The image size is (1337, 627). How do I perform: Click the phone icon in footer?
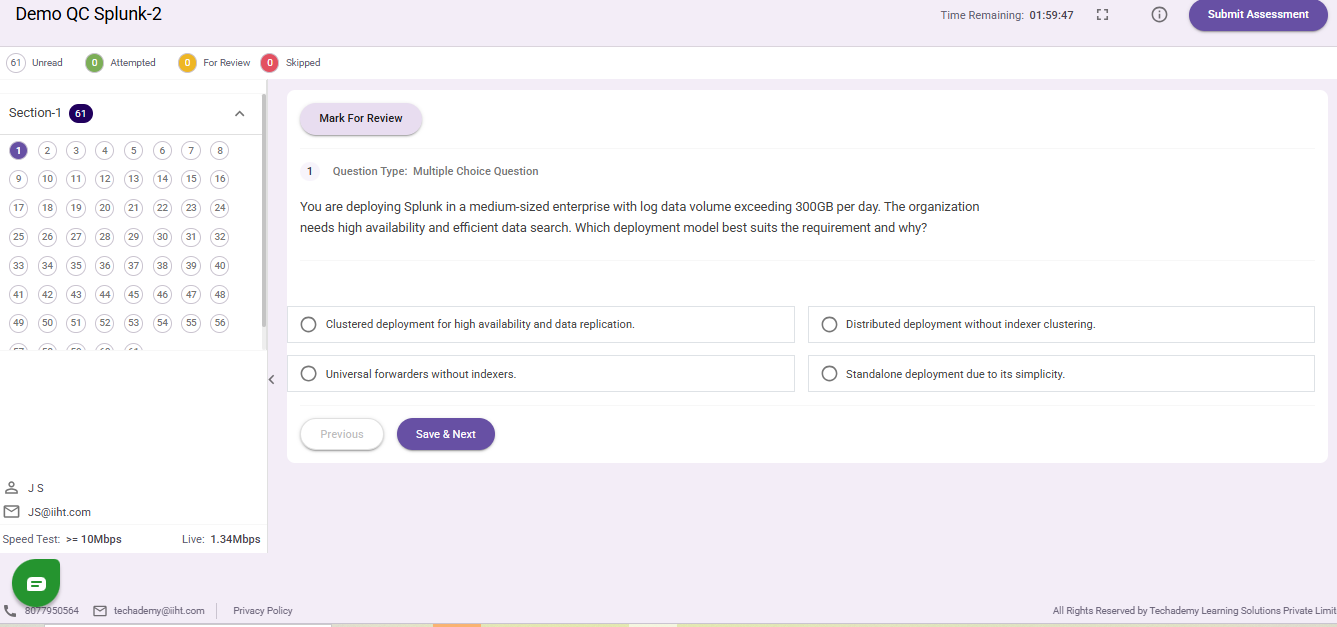point(10,610)
